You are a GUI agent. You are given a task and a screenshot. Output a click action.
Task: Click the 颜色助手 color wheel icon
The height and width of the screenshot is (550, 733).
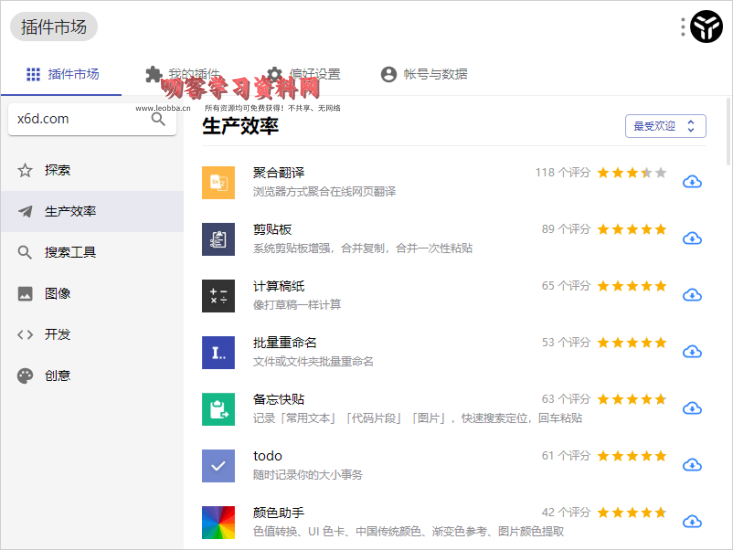(218, 522)
